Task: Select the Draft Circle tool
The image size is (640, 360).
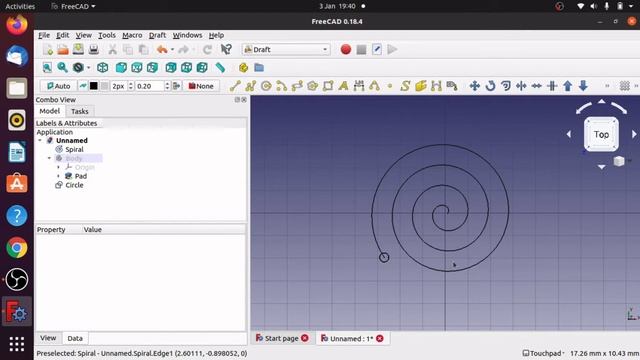Action: [266, 86]
